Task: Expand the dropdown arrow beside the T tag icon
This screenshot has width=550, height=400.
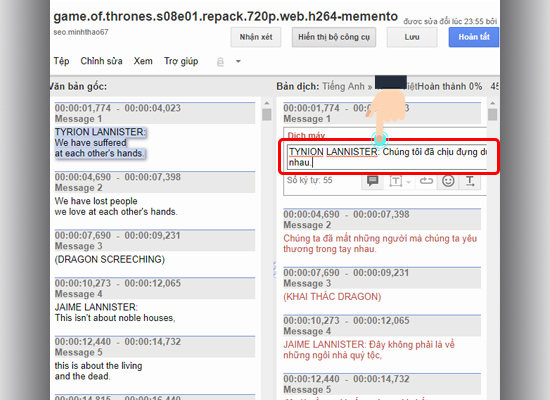Action: pos(408,182)
